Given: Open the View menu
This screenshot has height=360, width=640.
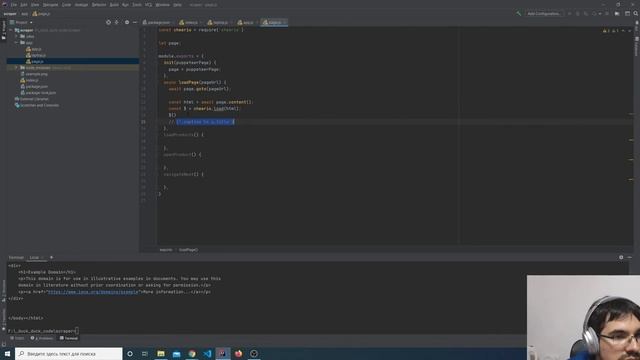Looking at the screenshot, I should (x=35, y=5).
